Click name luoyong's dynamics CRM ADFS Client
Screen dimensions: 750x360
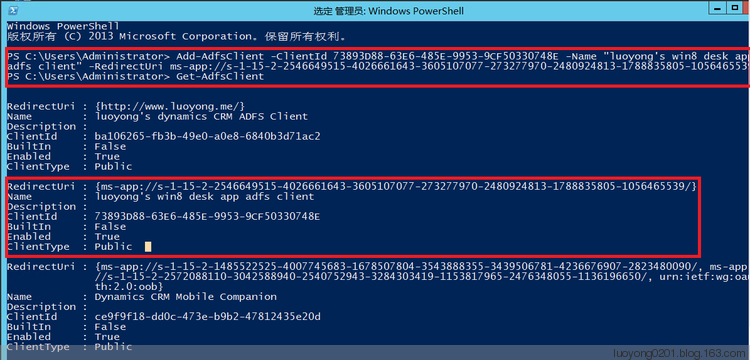201,116
